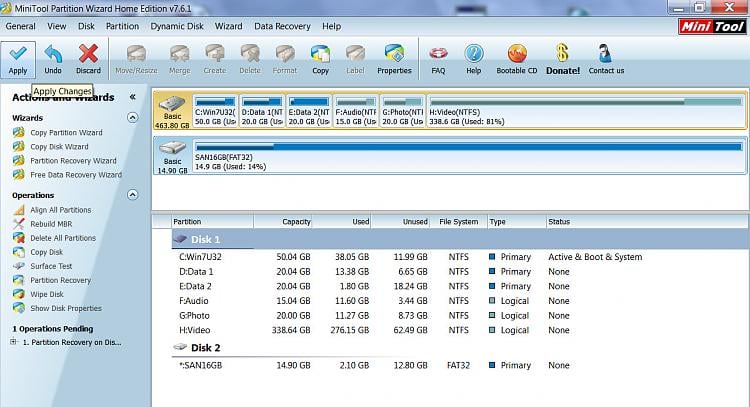Select E:Data 2 row in partition list

460,286
